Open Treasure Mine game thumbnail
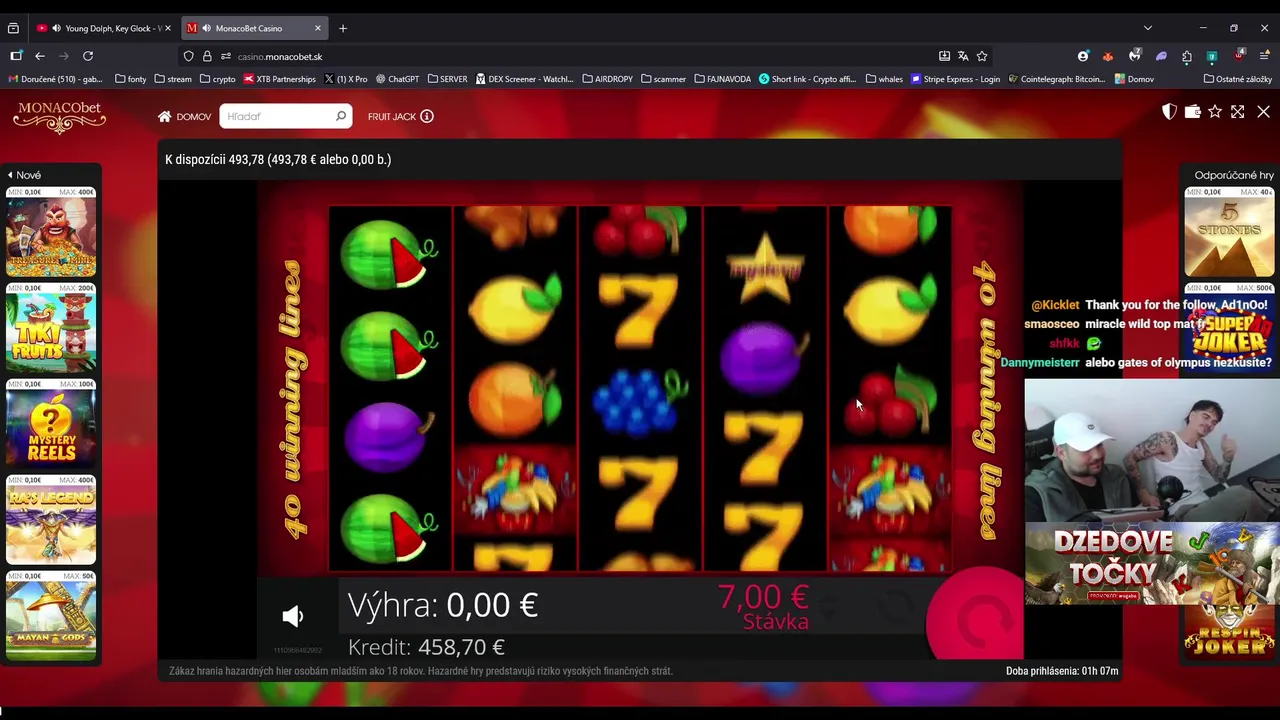 [x=51, y=232]
